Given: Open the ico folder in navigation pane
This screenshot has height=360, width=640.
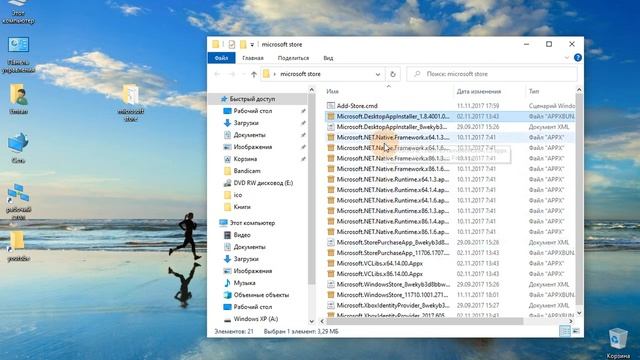Looking at the screenshot, I should click(x=238, y=195).
